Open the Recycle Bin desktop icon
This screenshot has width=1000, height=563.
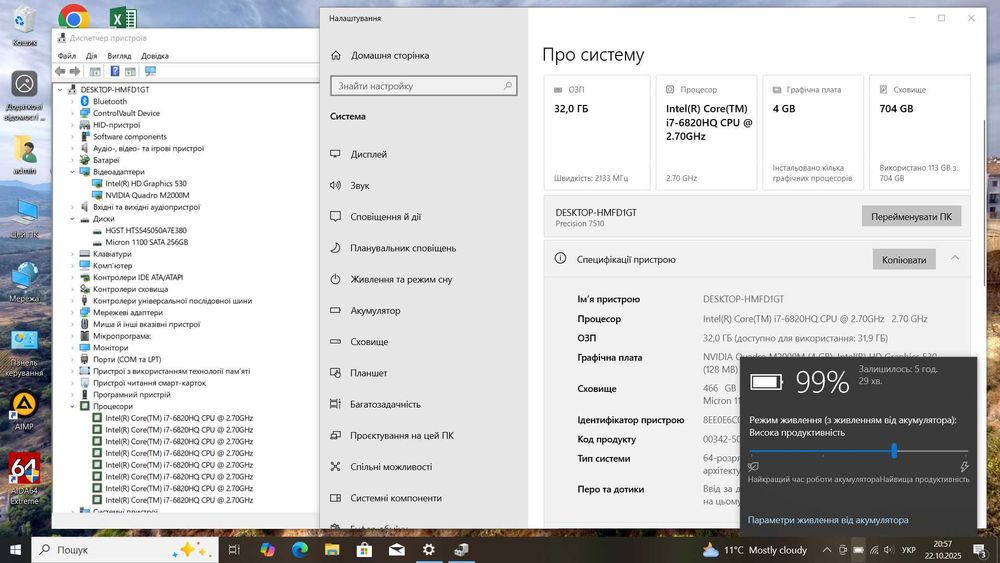(x=24, y=26)
